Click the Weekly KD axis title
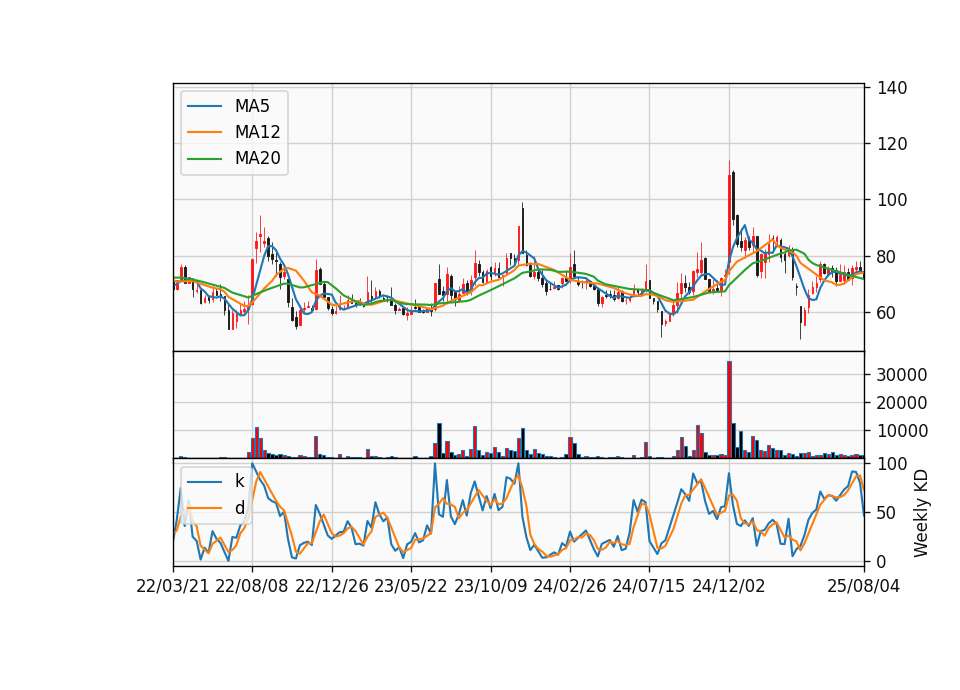 [921, 513]
